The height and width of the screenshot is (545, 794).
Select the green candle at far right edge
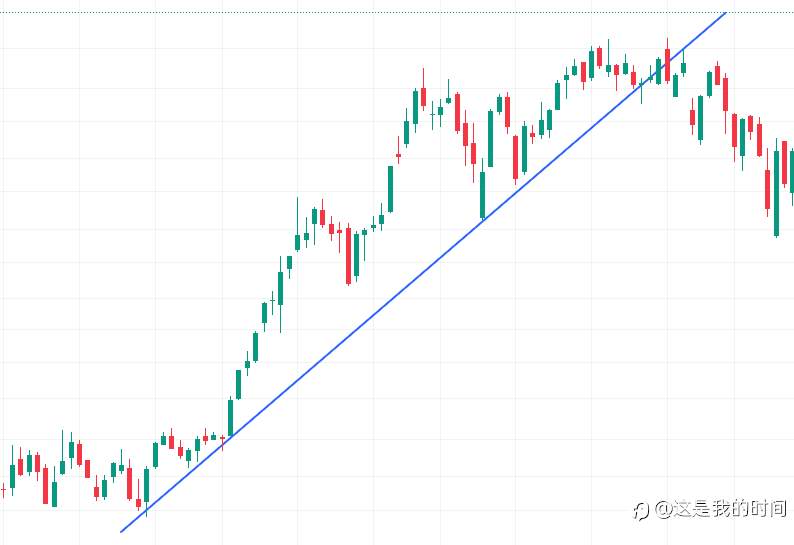[x=791, y=170]
